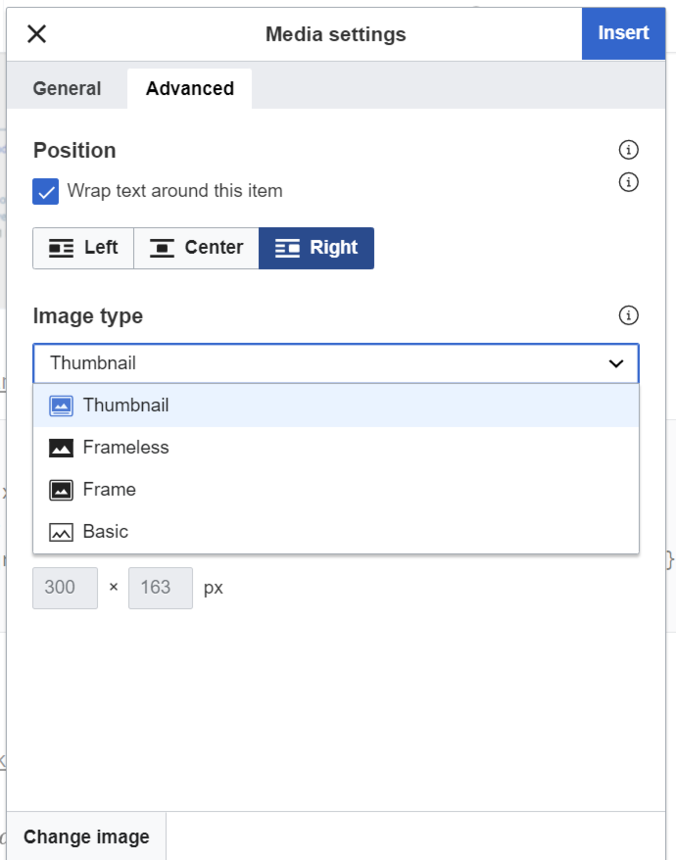This screenshot has height=860, width=676.
Task: Open the Position info tooltip icon
Action: coord(629,149)
